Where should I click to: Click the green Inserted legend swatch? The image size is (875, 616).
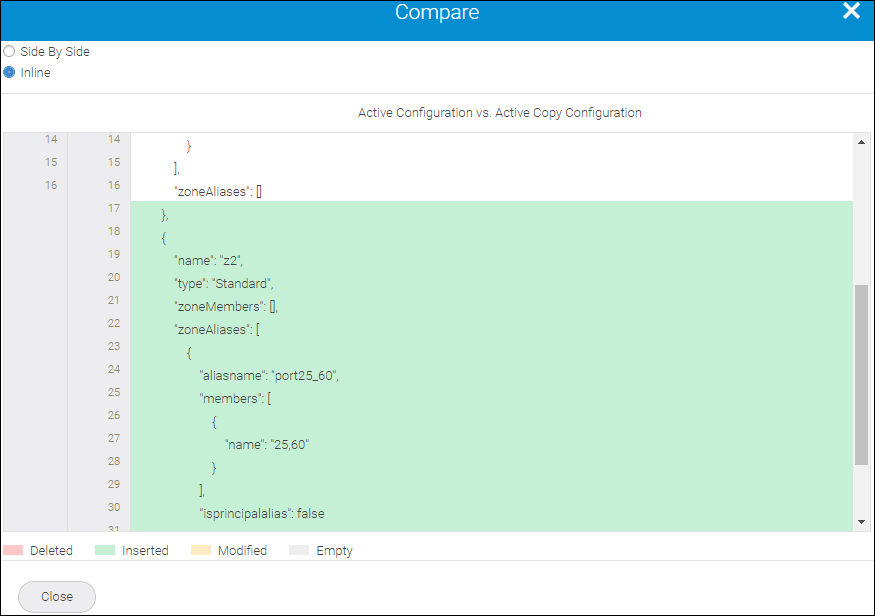pos(105,551)
